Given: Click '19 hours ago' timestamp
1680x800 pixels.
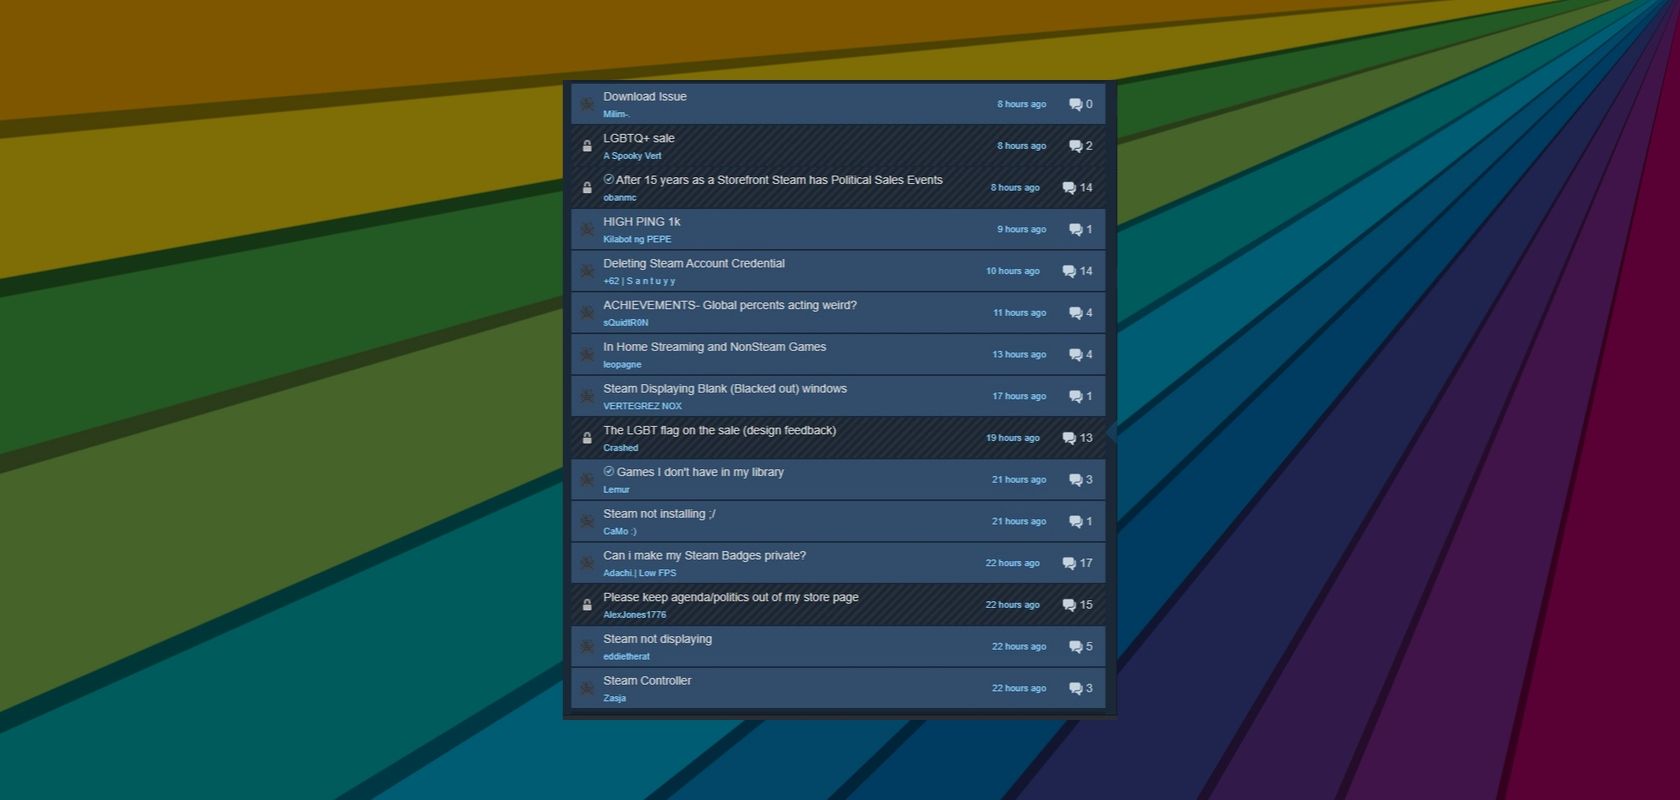Looking at the screenshot, I should 1012,438.
